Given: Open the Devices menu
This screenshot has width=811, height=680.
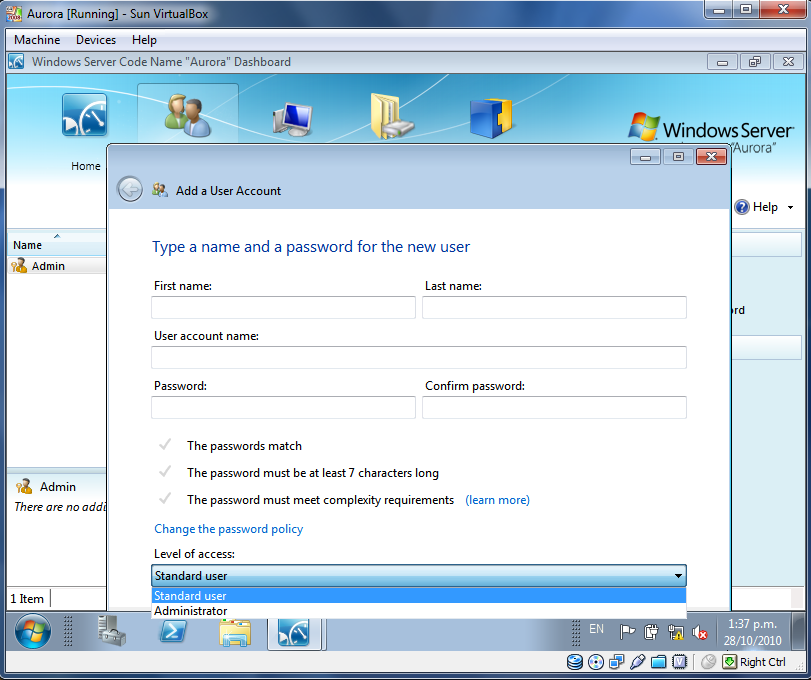Looking at the screenshot, I should (96, 40).
